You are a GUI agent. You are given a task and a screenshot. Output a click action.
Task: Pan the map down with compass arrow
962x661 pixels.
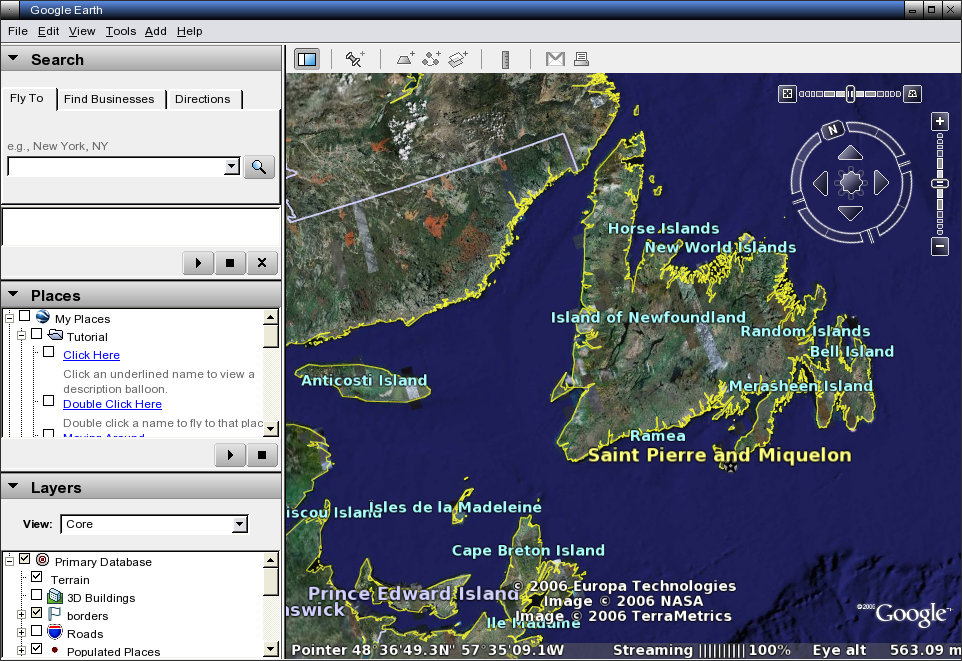click(850, 213)
